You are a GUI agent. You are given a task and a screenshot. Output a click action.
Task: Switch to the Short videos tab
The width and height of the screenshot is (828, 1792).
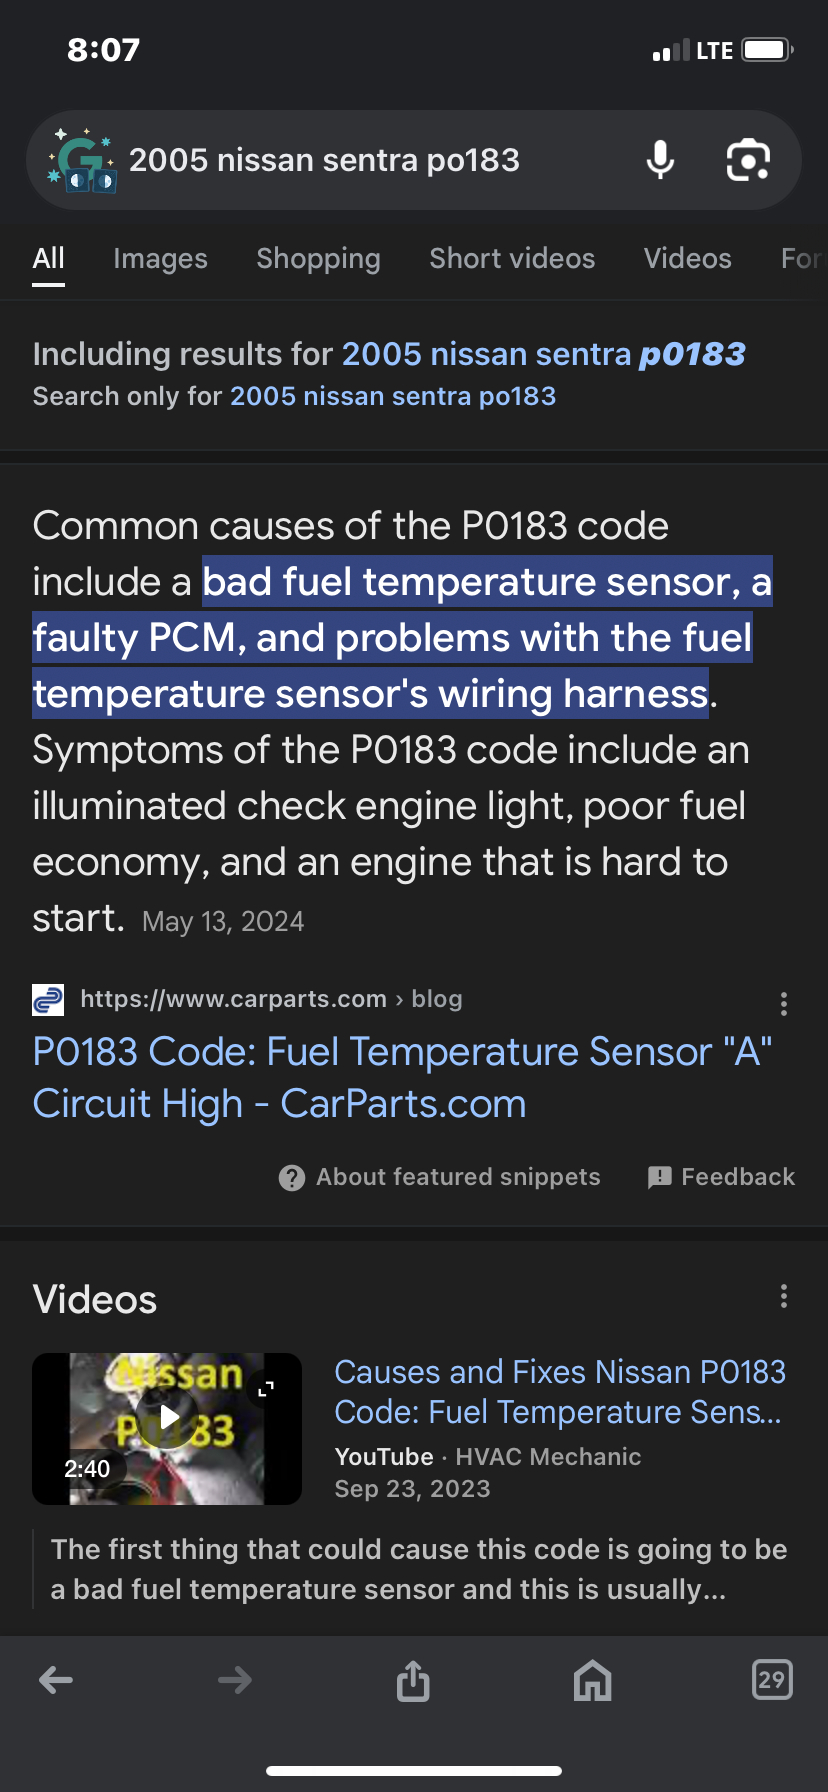(x=512, y=259)
